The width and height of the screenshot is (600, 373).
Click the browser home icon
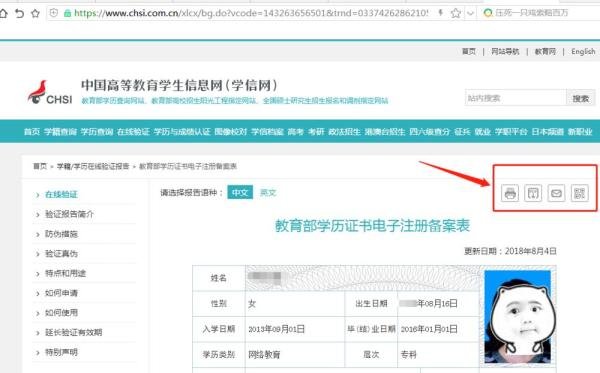click(x=3, y=14)
